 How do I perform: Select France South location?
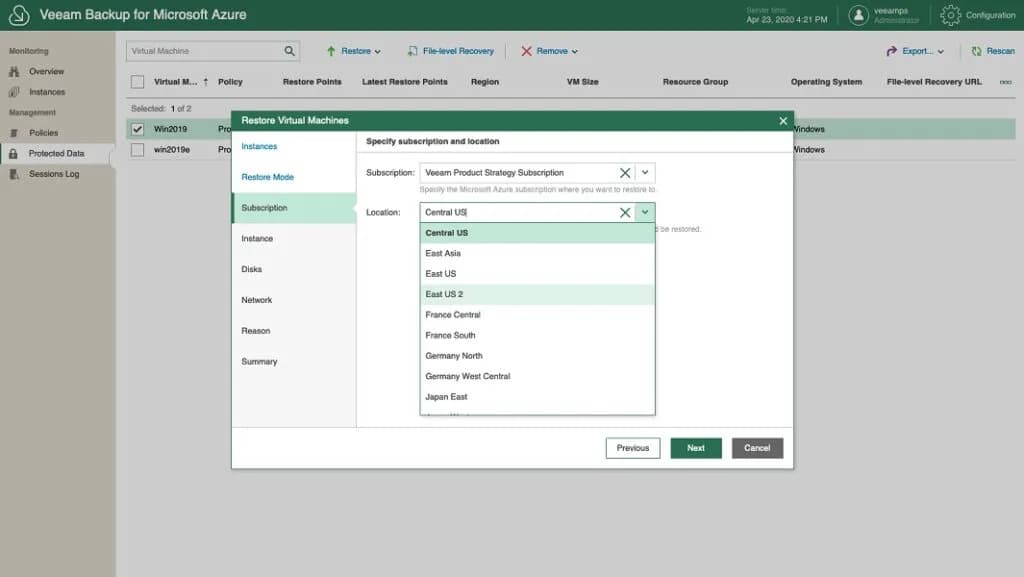tap(537, 335)
